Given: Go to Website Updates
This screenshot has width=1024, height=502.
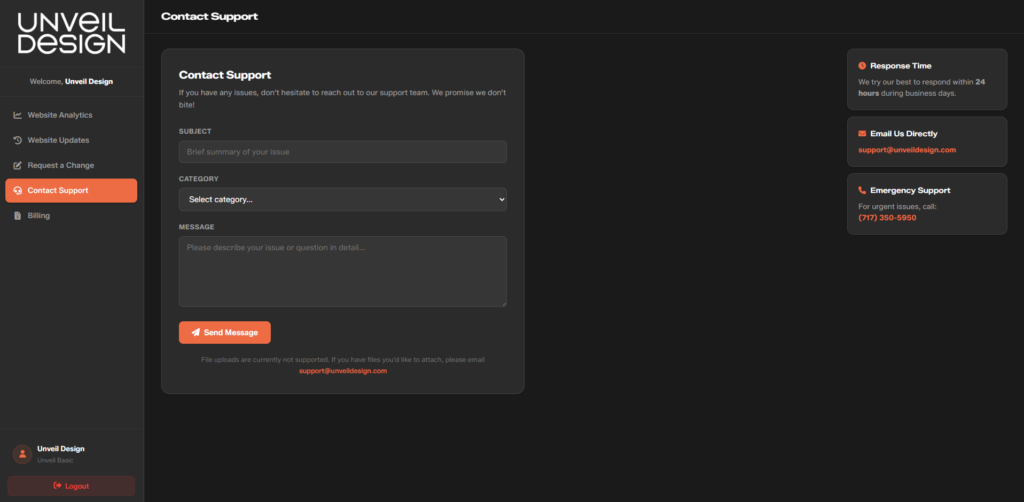Looking at the screenshot, I should click(x=71, y=140).
